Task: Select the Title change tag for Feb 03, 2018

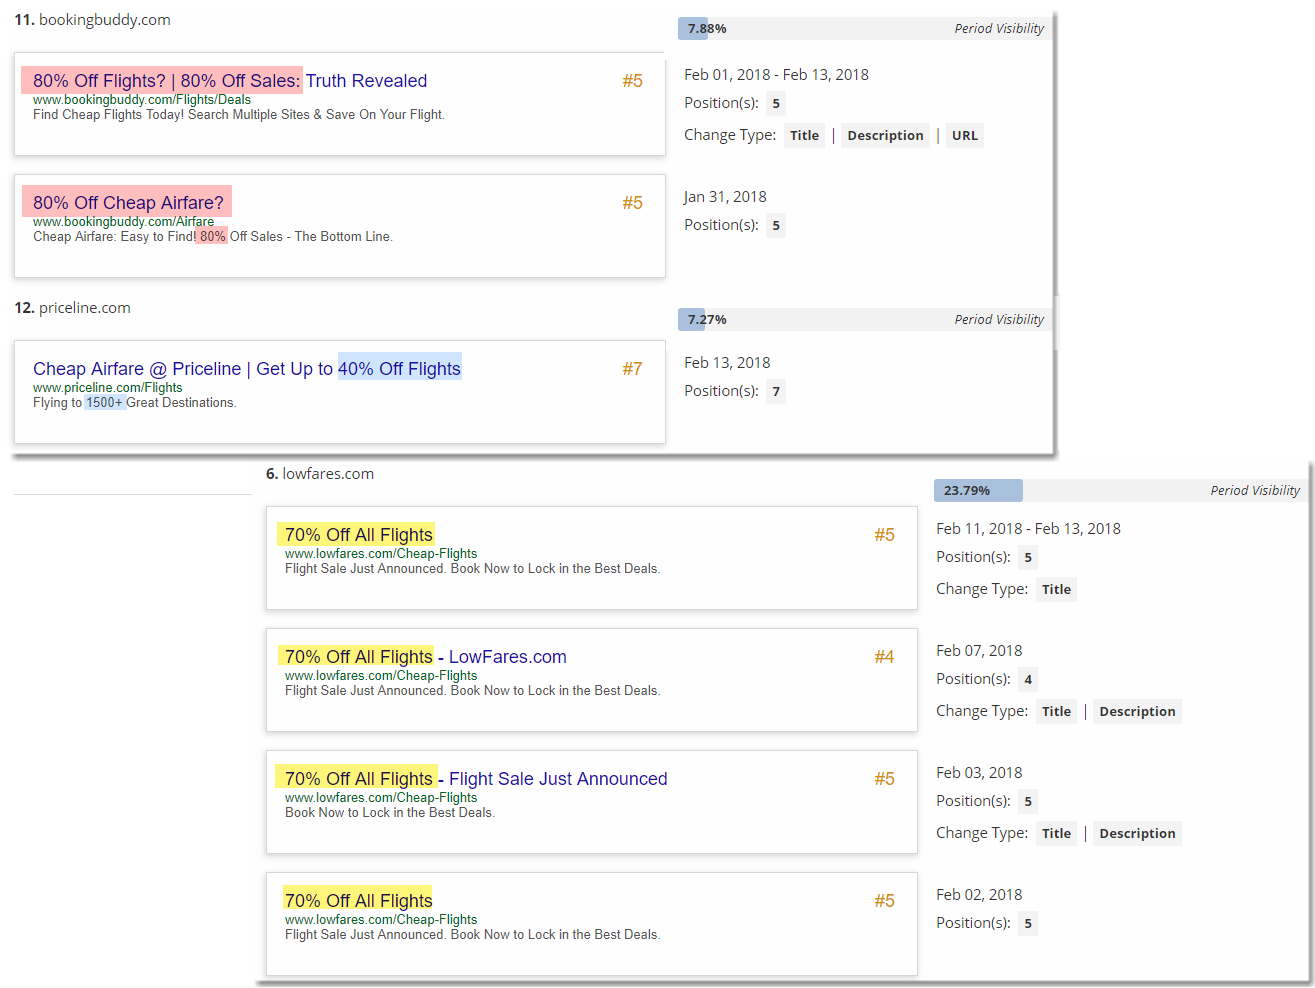Action: pyautogui.click(x=1056, y=834)
